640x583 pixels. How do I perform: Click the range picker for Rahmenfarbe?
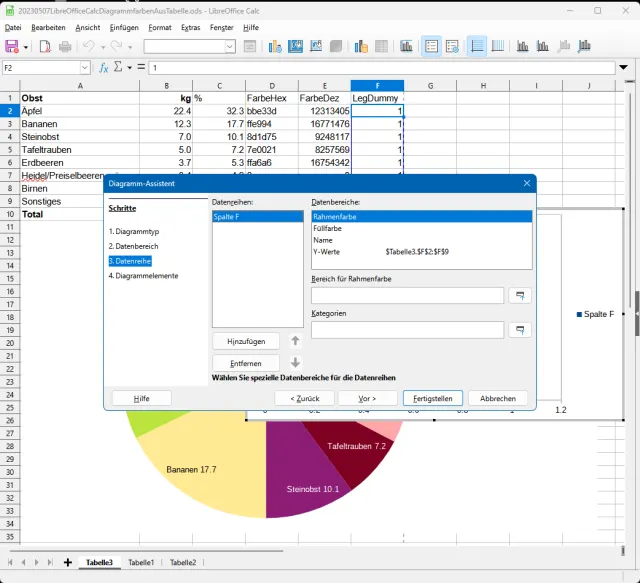click(x=520, y=296)
